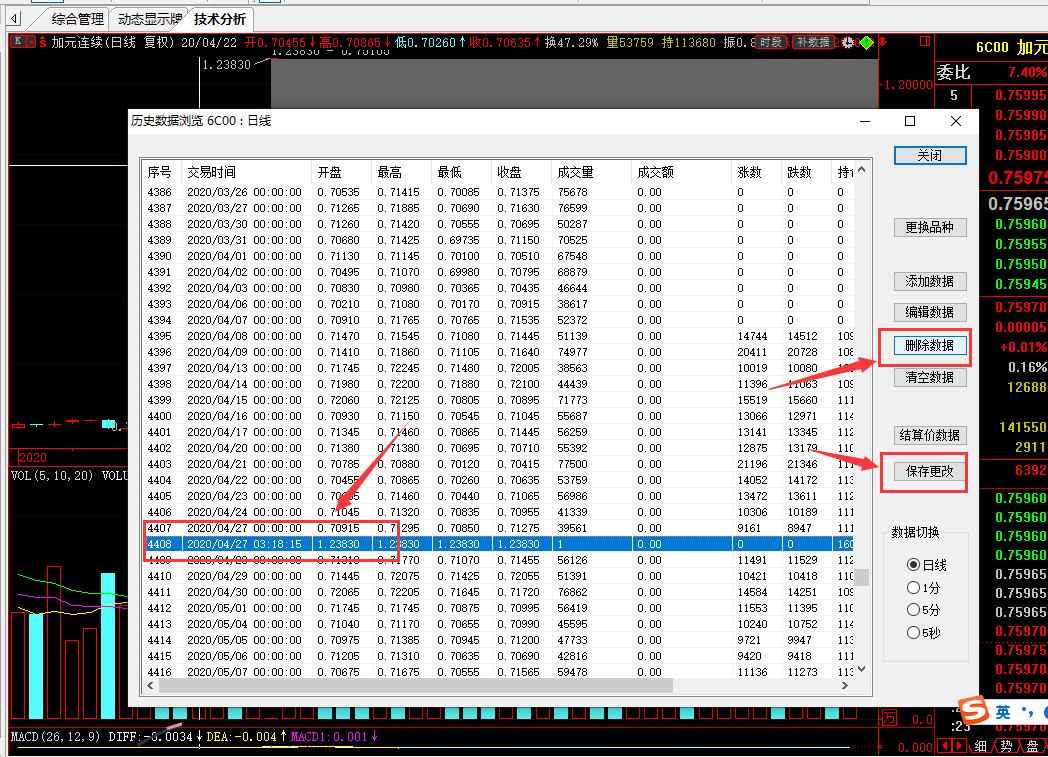Open the 势 tab at the bottom right

1007,746
